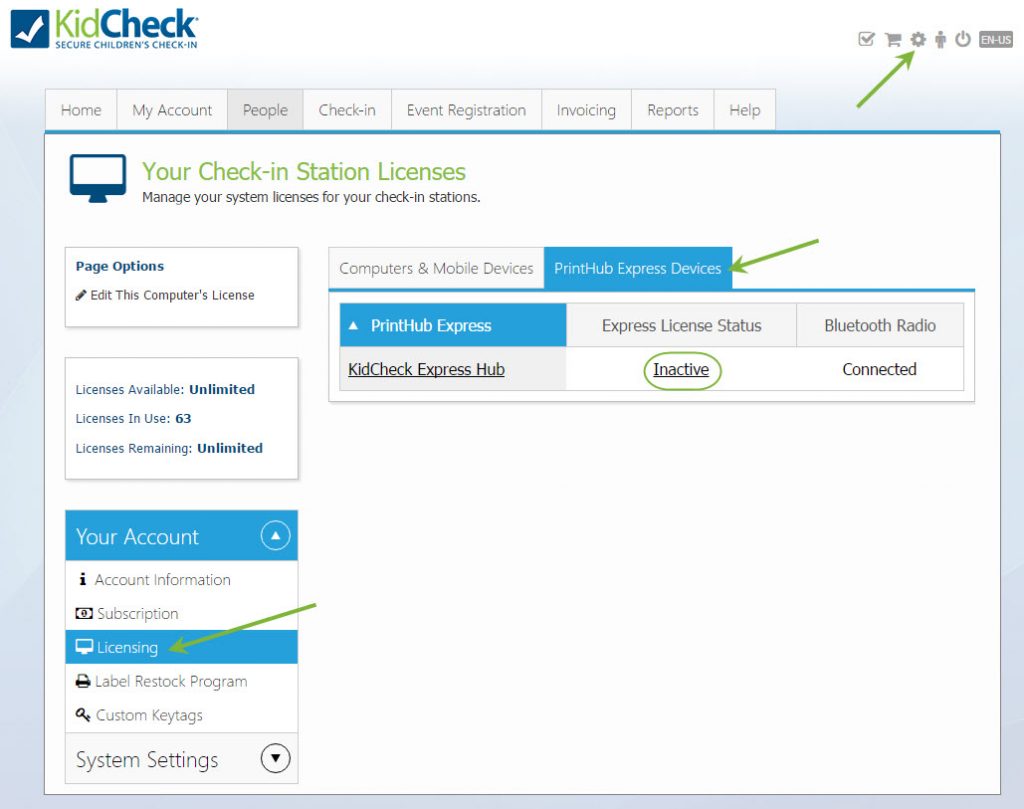Viewport: 1024px width, 809px height.
Task: Click the Inactive license status link
Action: 682,369
